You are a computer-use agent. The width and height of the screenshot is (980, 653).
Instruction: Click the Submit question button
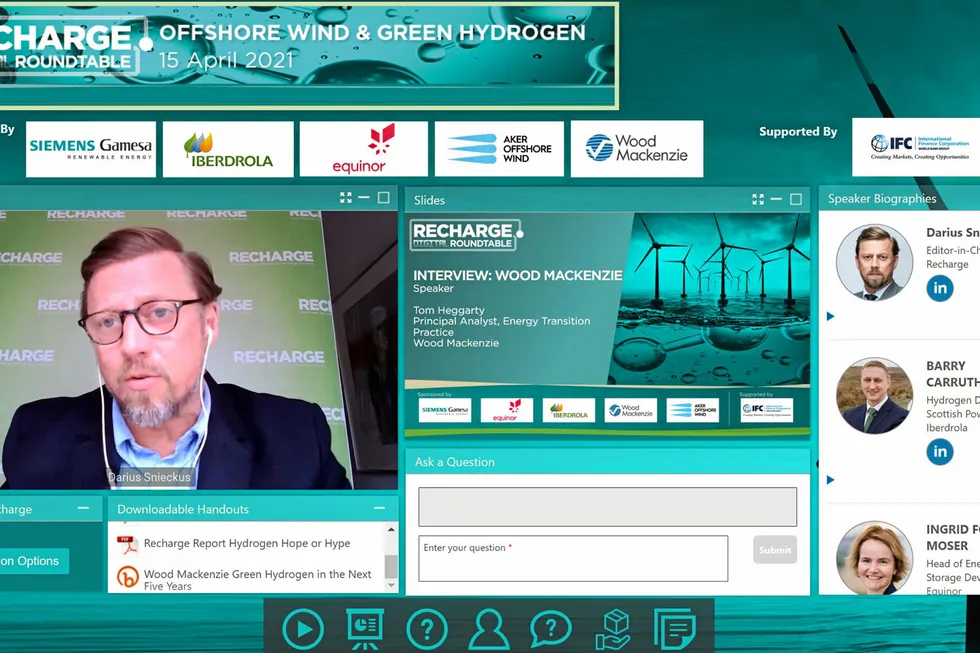coord(775,550)
